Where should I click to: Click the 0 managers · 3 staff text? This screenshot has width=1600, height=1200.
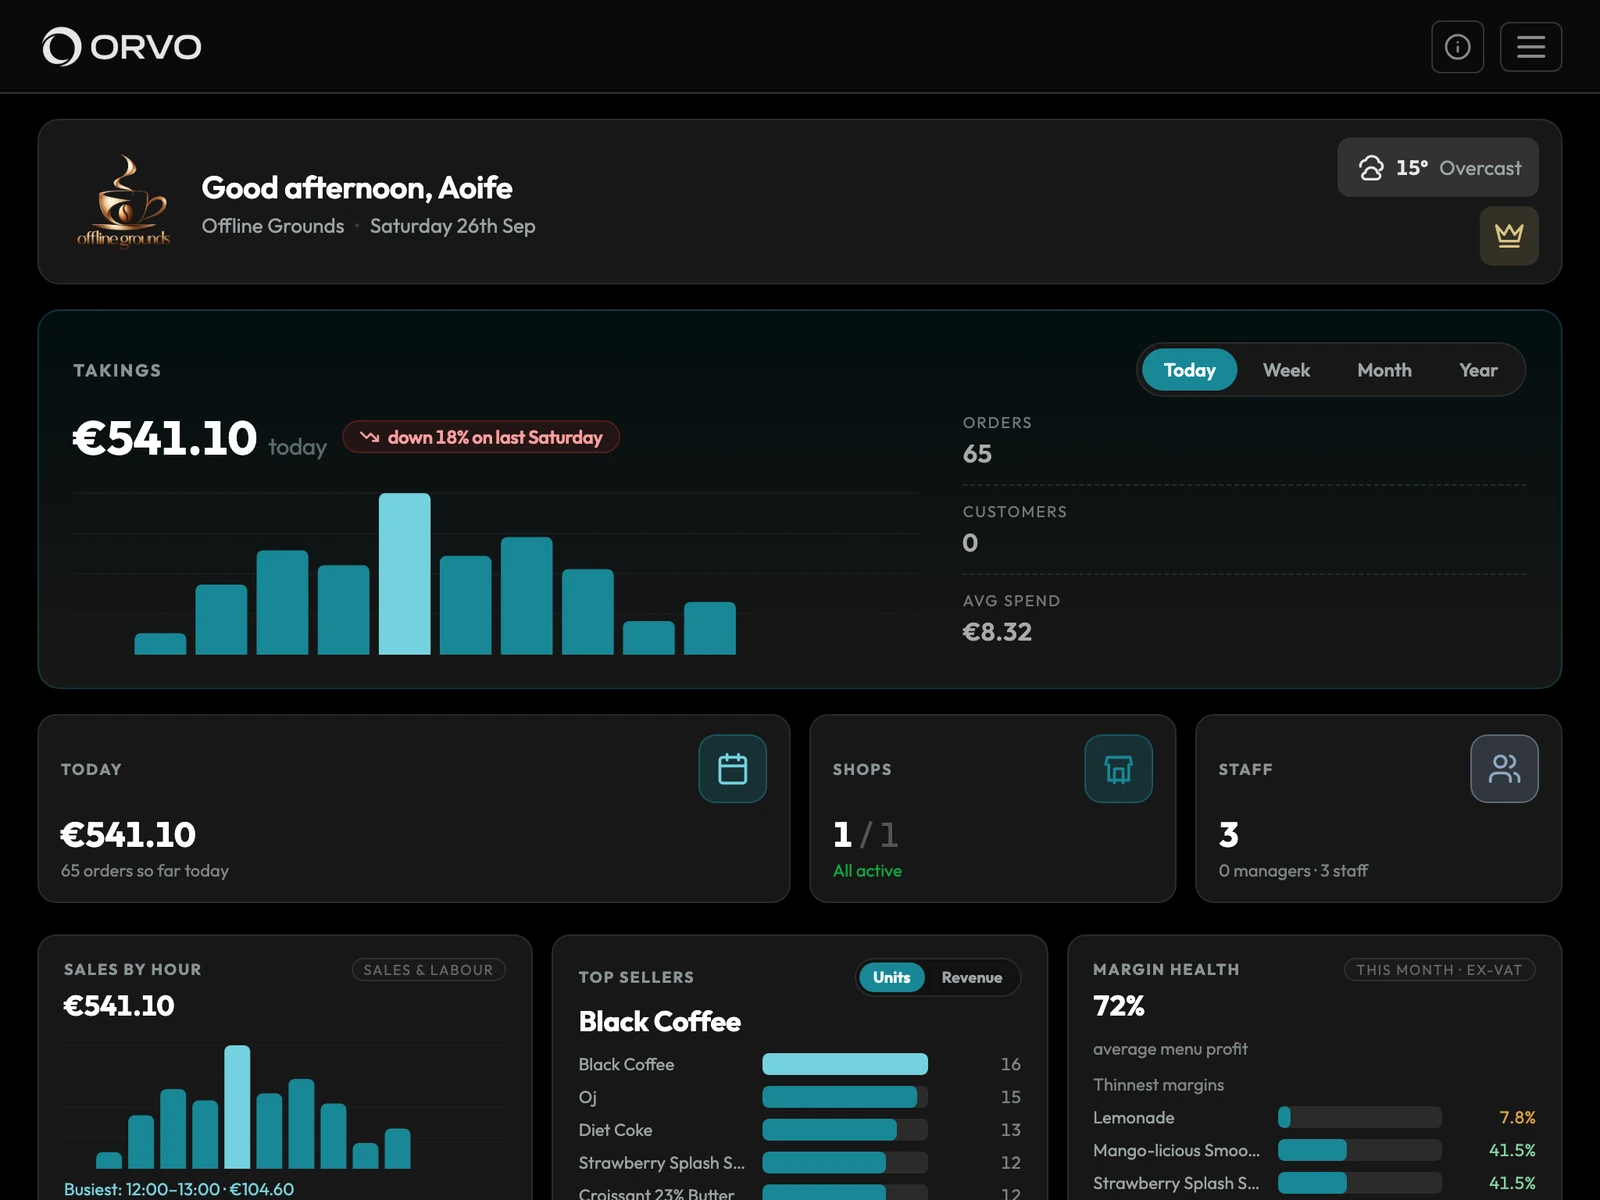1293,871
